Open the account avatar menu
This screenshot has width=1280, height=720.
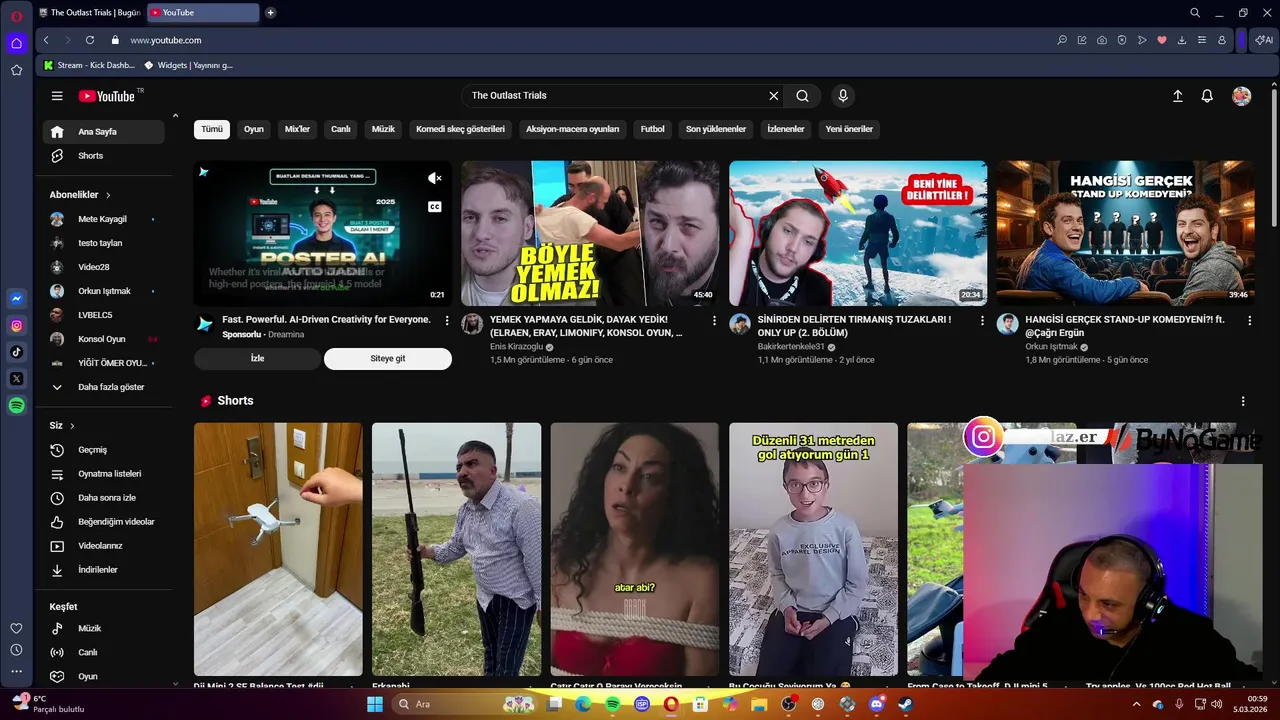pyautogui.click(x=1242, y=96)
